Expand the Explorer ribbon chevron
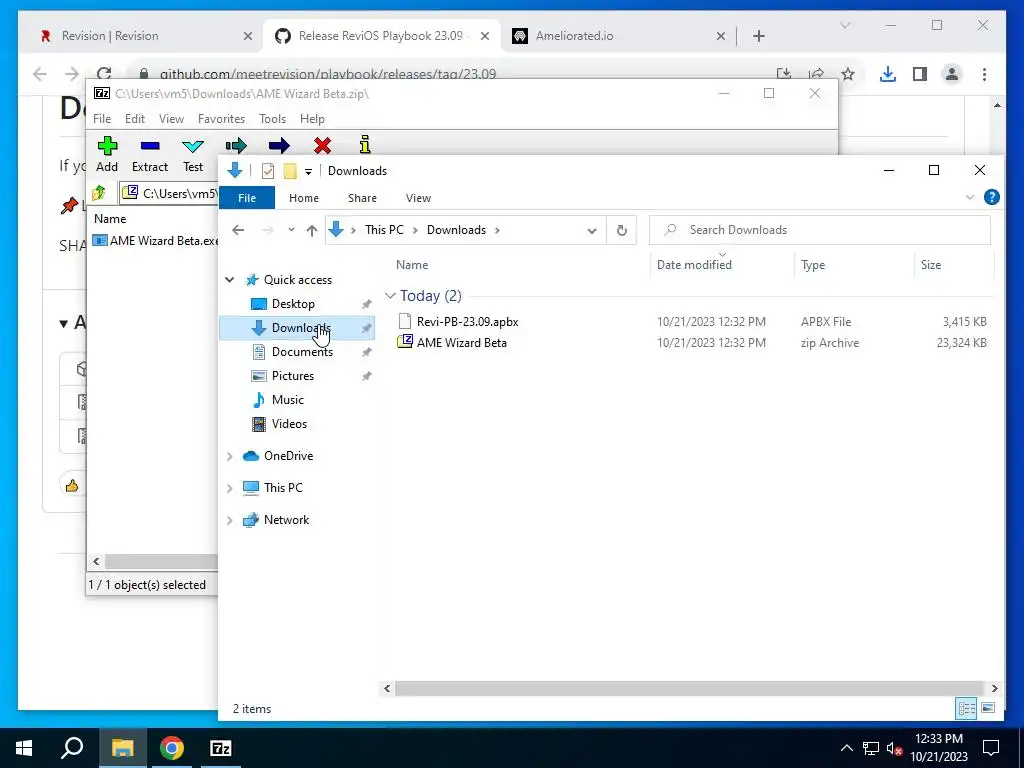Image resolution: width=1024 pixels, height=768 pixels. coord(970,197)
